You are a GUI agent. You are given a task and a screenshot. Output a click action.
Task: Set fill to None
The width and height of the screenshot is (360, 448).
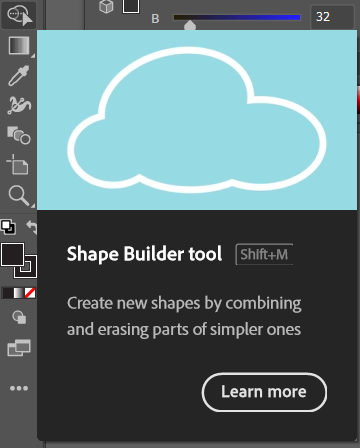point(30,293)
